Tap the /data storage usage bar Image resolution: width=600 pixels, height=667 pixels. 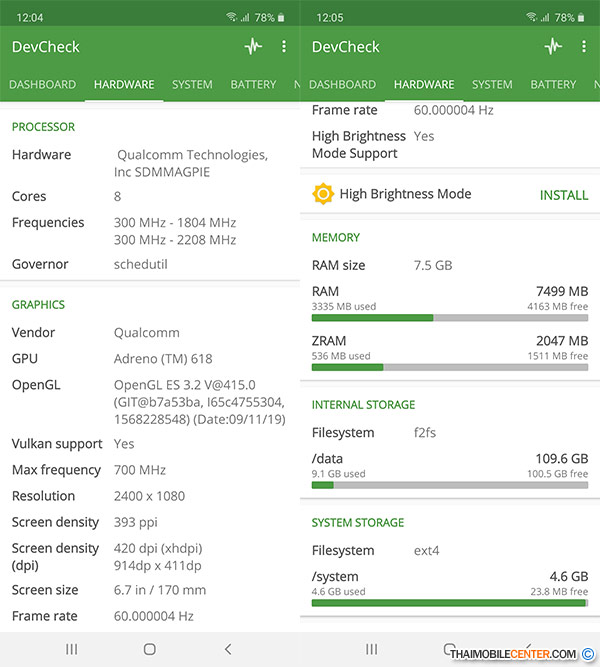(449, 485)
